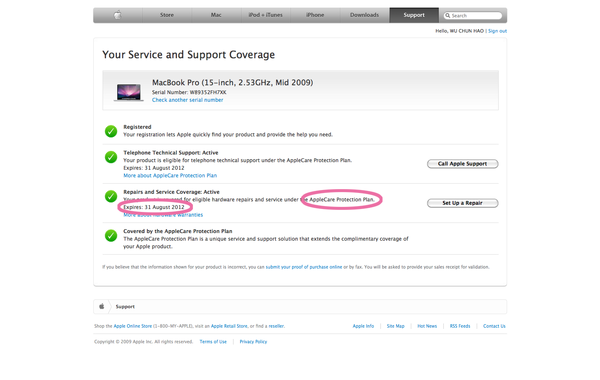Click the Sign out link
This screenshot has height=380, width=600.
497,31
